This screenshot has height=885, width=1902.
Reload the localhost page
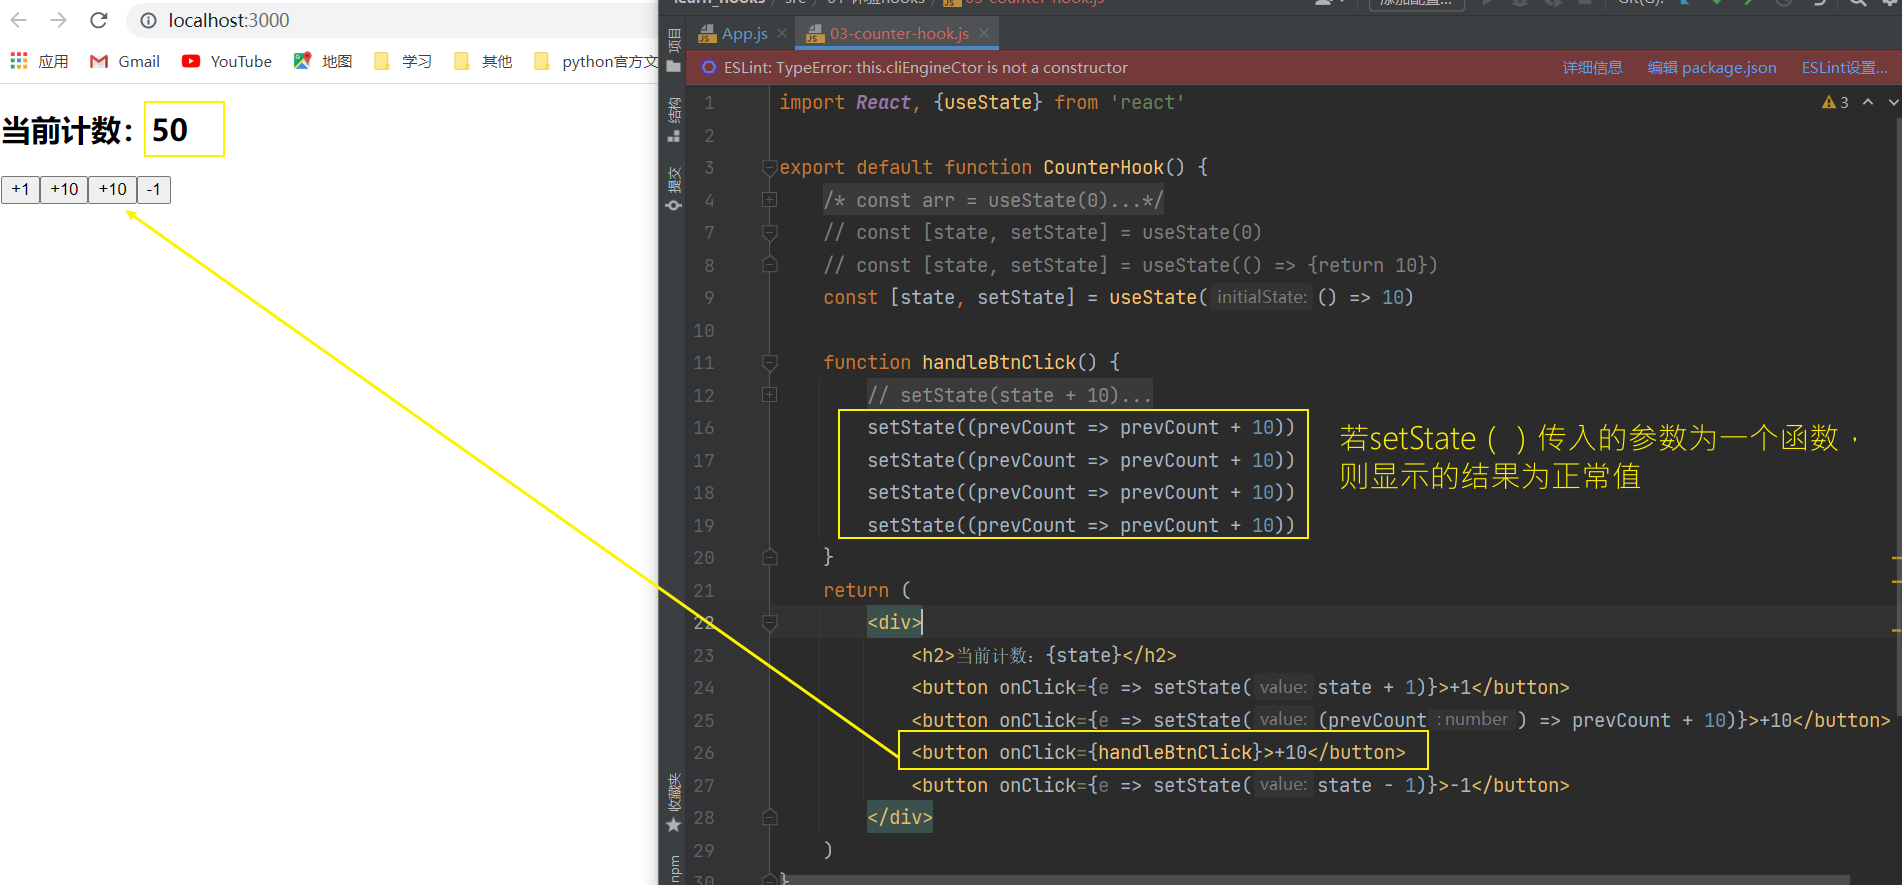click(98, 20)
